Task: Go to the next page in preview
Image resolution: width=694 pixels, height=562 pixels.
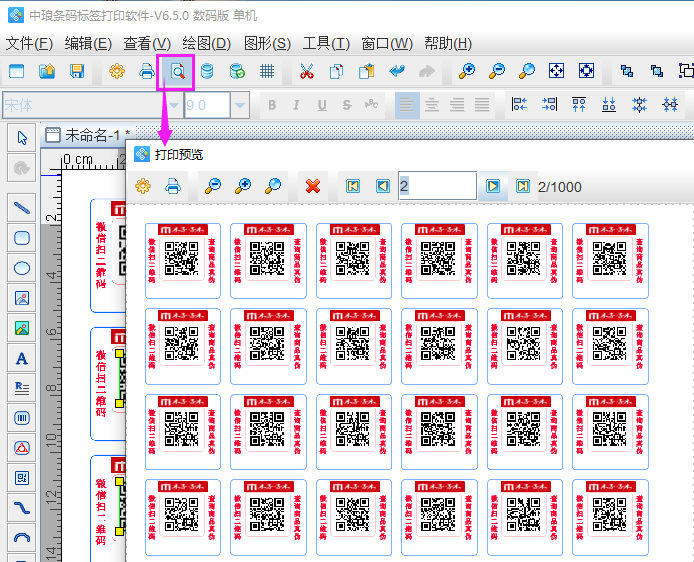Action: [x=492, y=186]
